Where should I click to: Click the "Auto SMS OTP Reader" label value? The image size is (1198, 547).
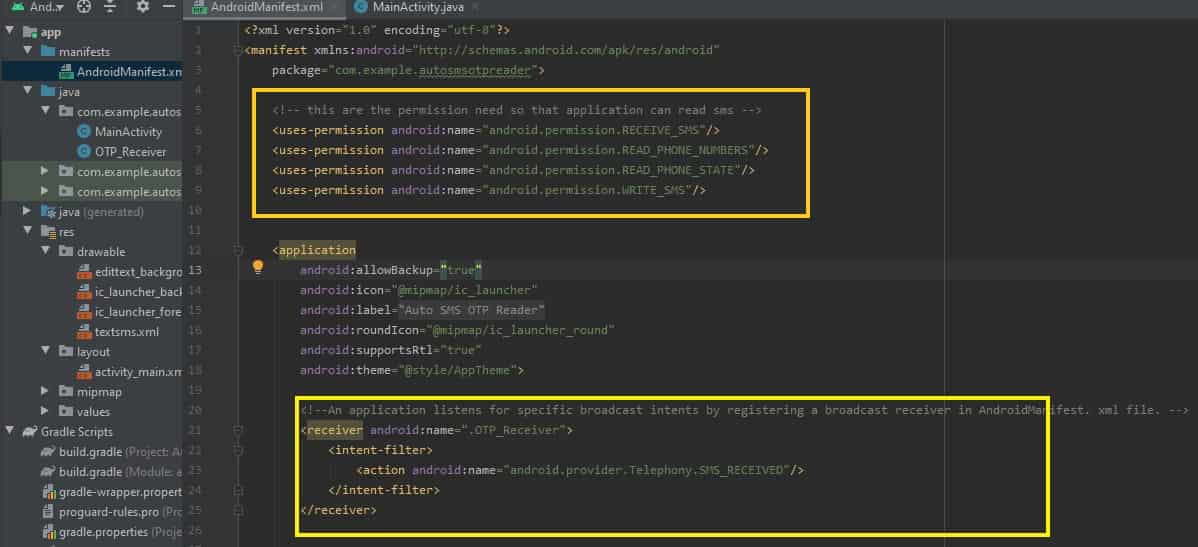pos(471,310)
